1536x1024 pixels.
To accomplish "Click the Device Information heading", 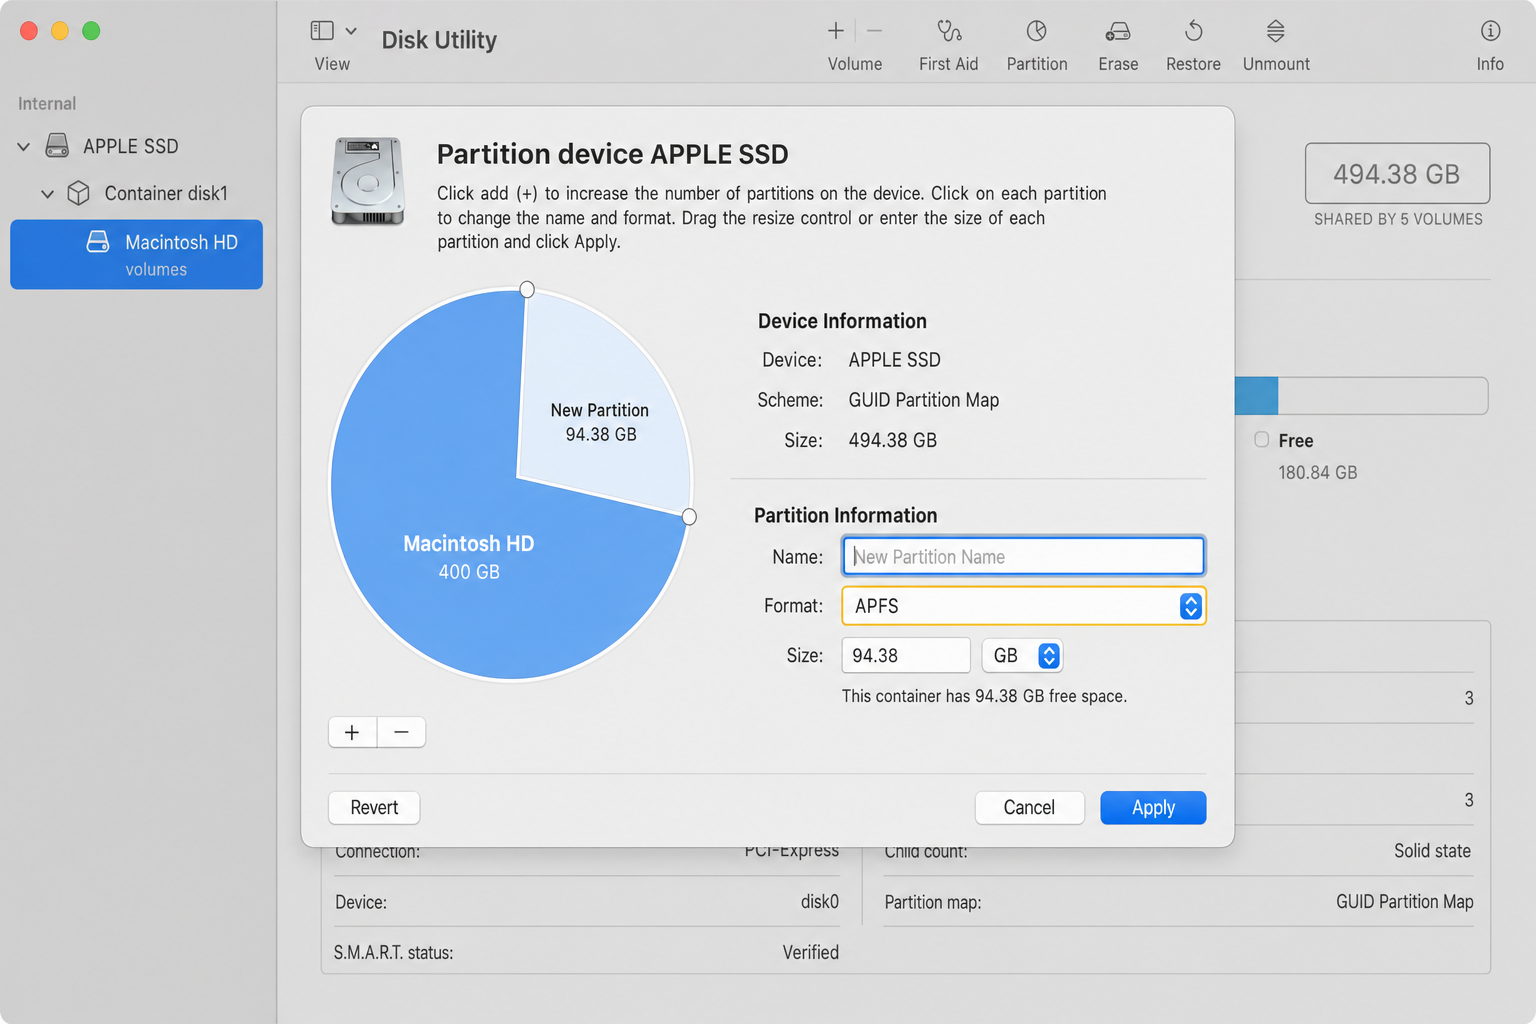I will (842, 321).
